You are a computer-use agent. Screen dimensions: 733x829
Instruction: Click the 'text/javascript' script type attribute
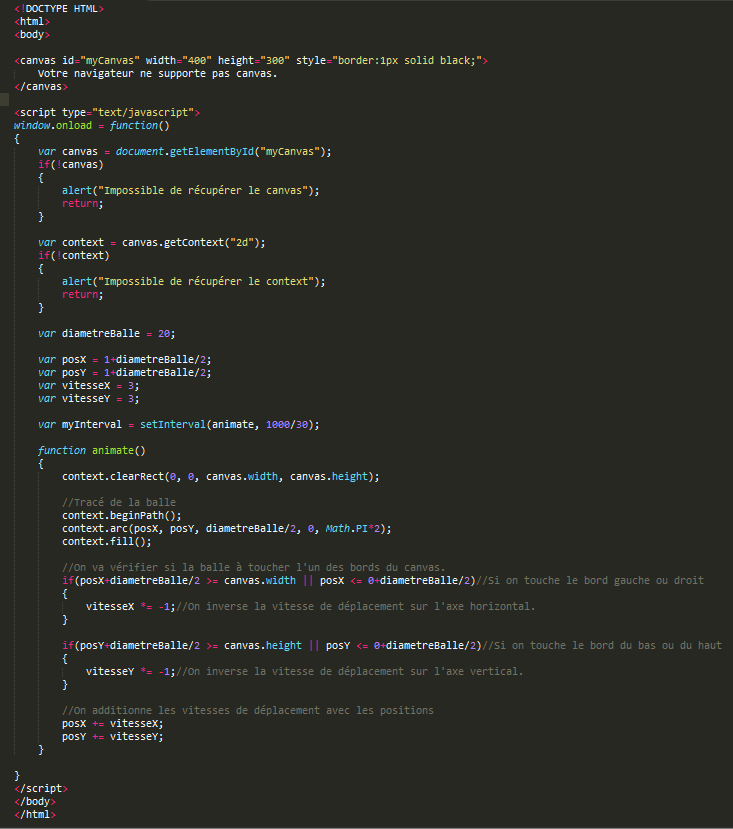coord(143,113)
